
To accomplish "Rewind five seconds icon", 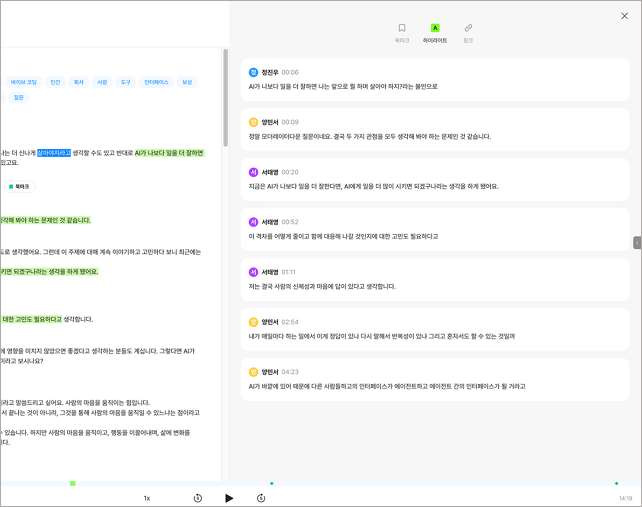I will (198, 498).
